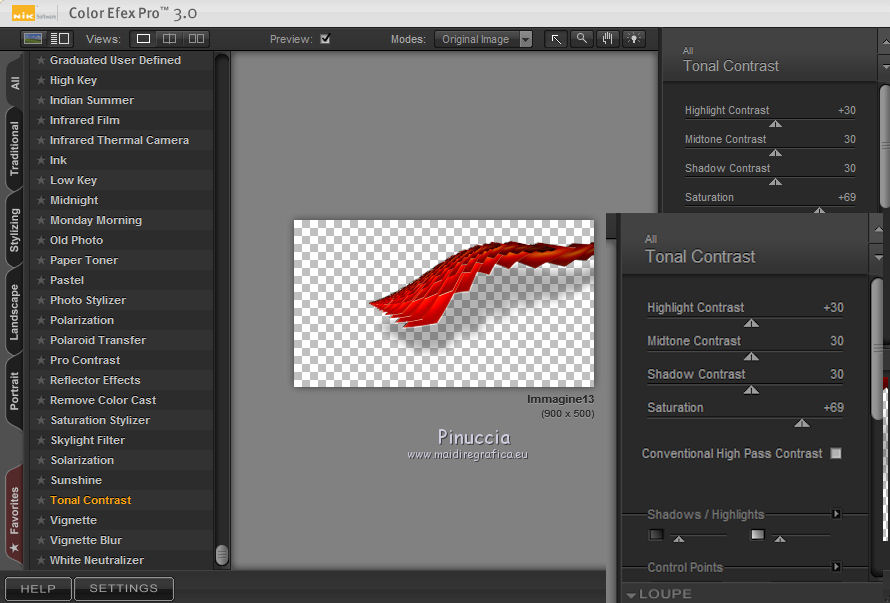890x603 pixels.
Task: Click the Saturation slider handle
Action: 801,423
